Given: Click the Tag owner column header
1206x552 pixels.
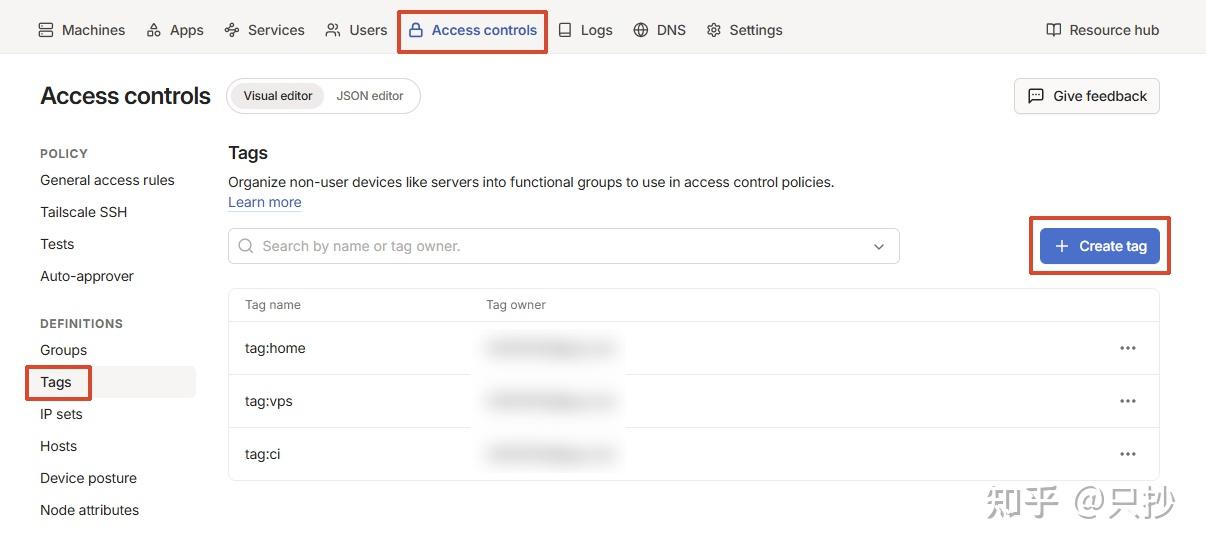Looking at the screenshot, I should [x=516, y=305].
